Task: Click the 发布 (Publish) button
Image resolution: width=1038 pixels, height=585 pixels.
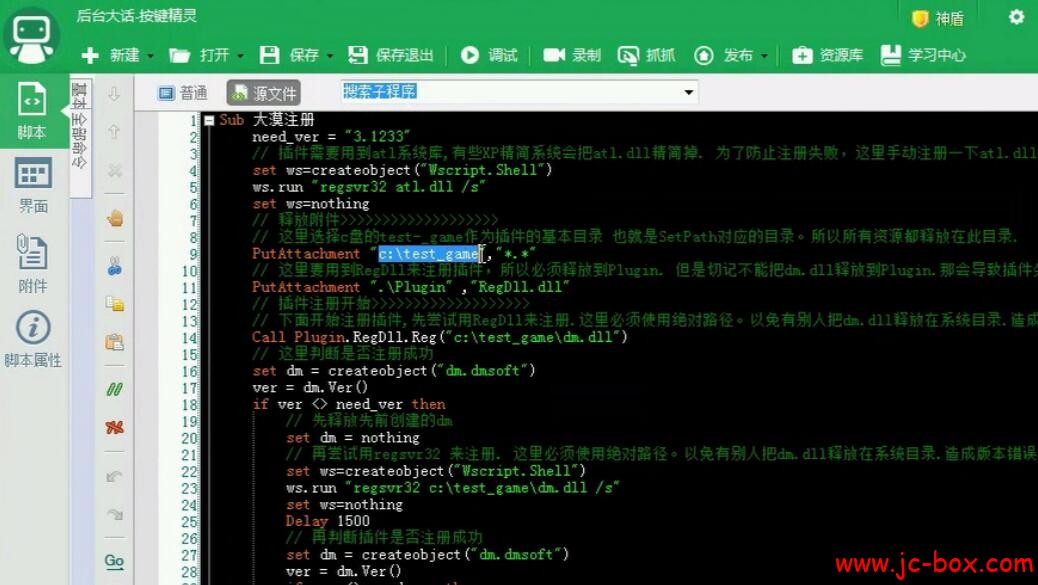Action: tap(724, 55)
